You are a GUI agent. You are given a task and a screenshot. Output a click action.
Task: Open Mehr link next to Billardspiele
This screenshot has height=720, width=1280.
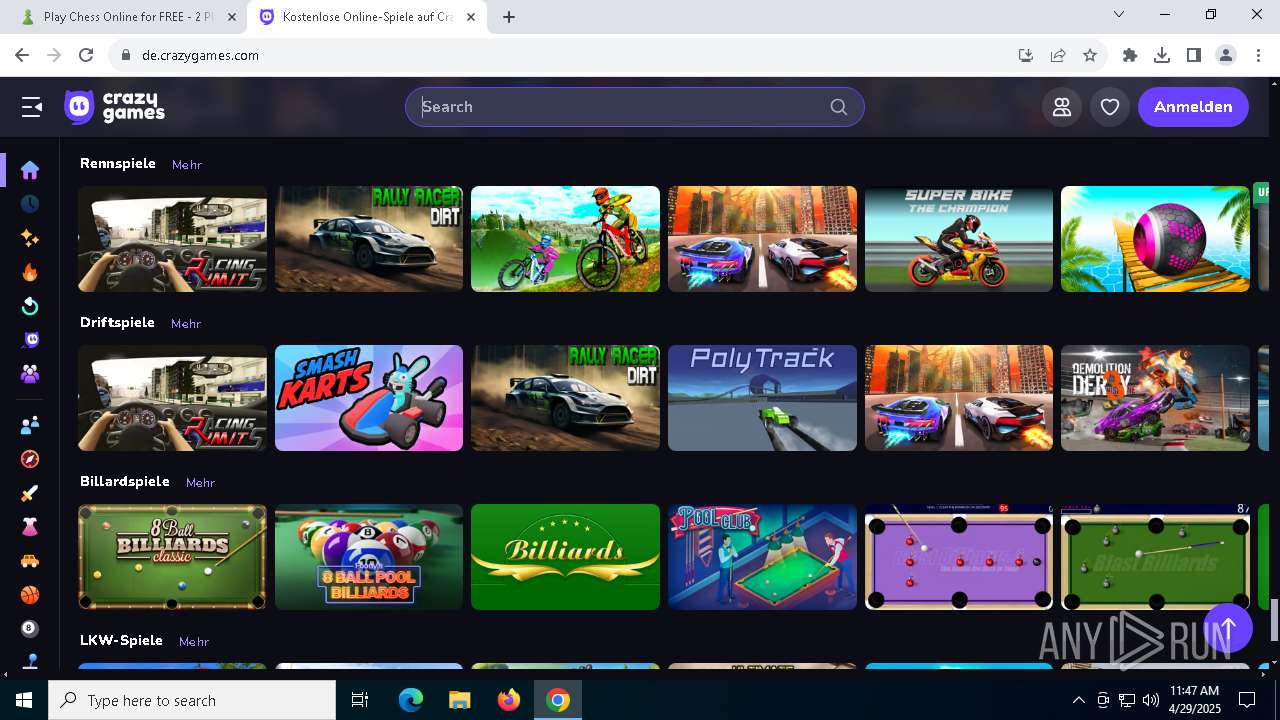click(x=200, y=482)
